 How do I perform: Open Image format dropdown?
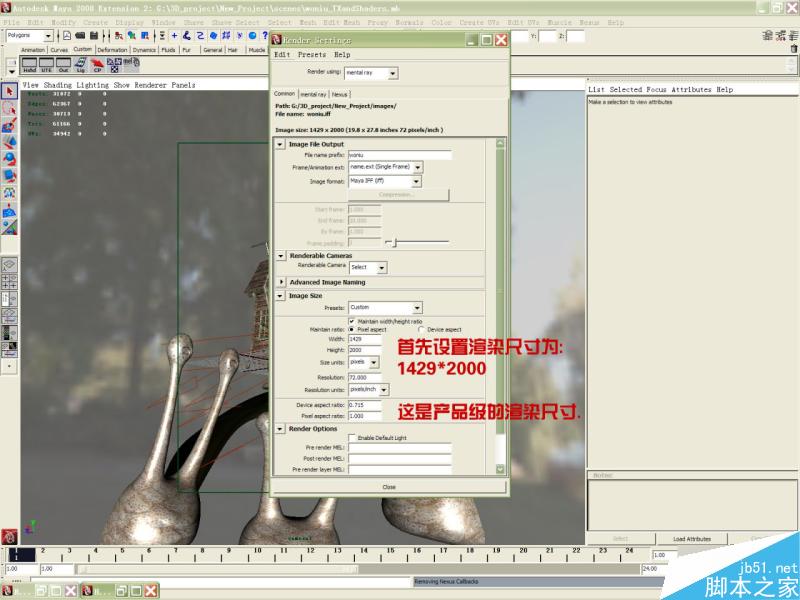385,181
